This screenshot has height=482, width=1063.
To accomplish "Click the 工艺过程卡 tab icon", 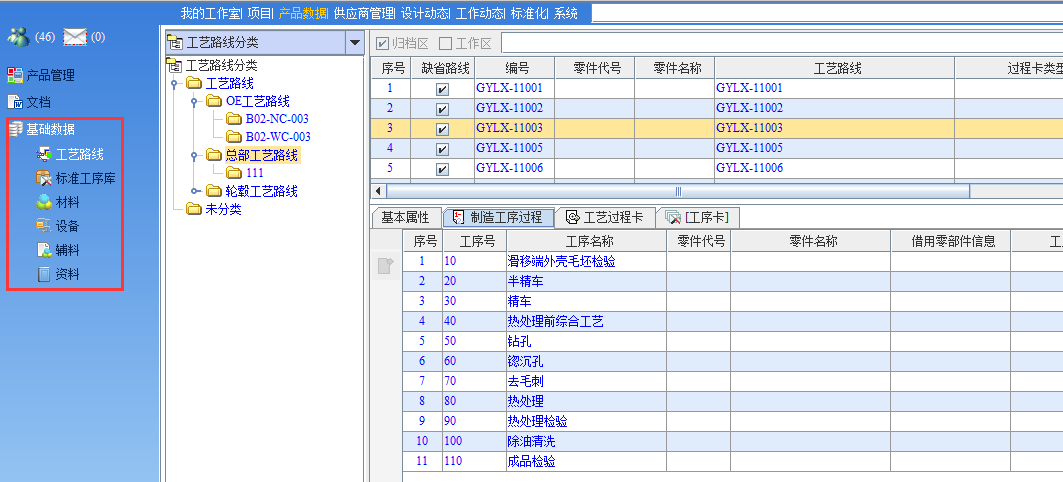I will click(x=572, y=217).
